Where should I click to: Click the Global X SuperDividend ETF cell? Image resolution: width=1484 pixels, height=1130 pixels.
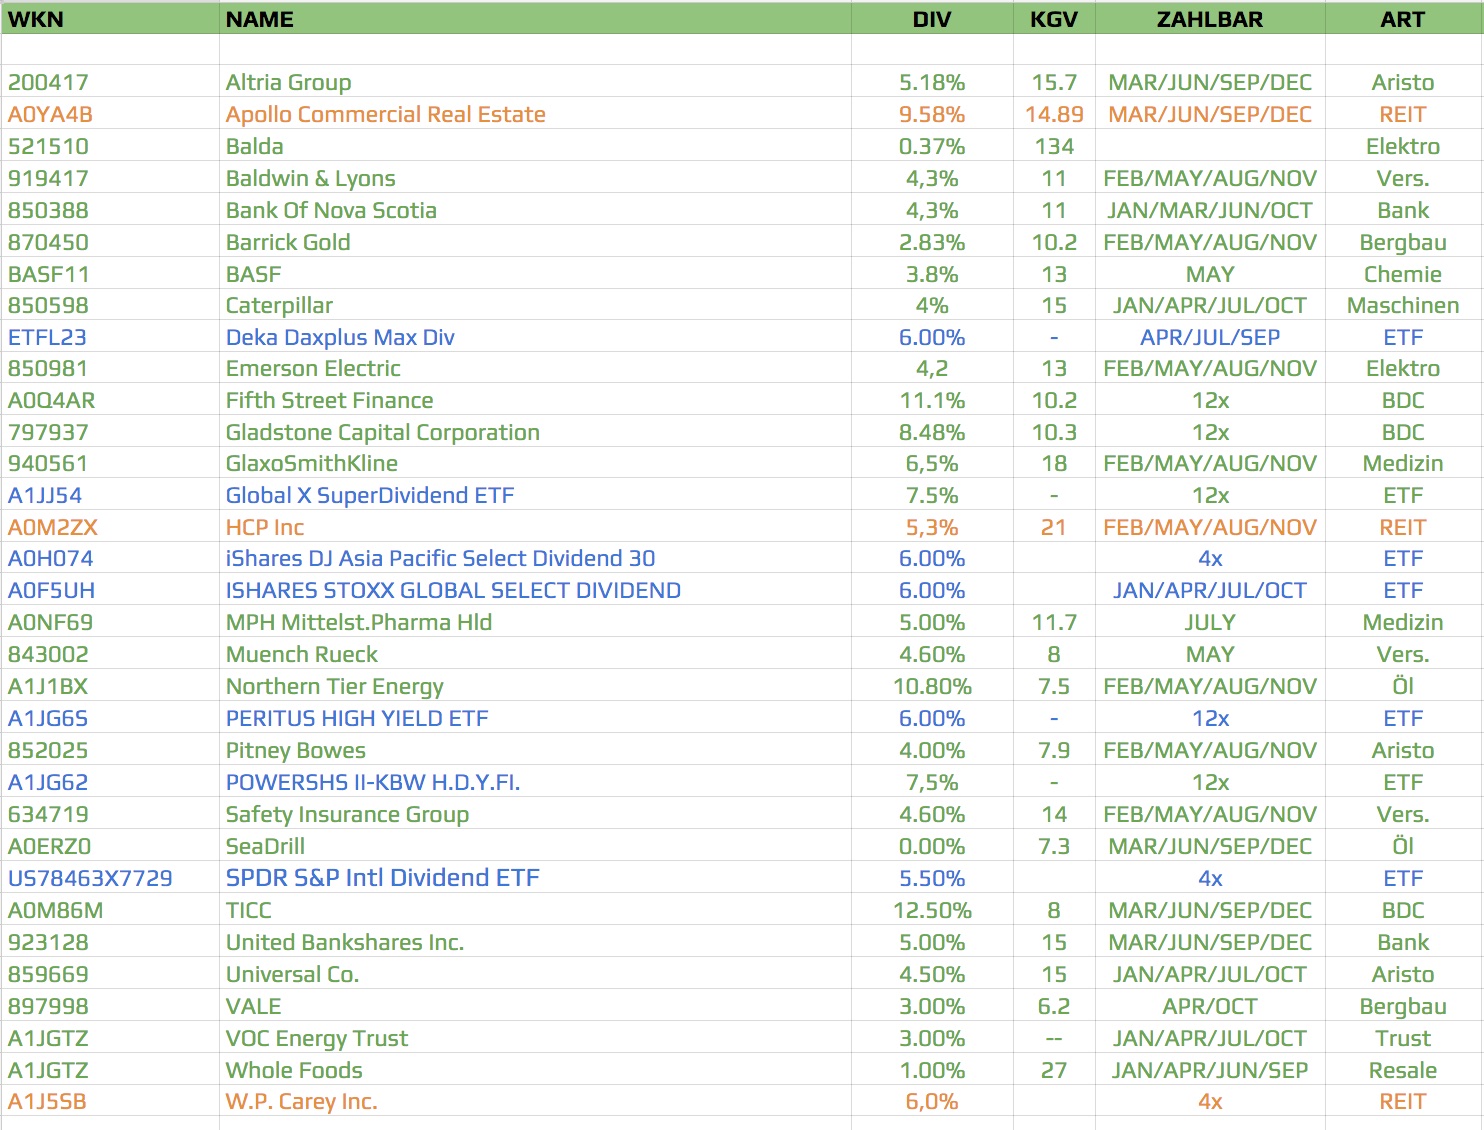point(535,495)
